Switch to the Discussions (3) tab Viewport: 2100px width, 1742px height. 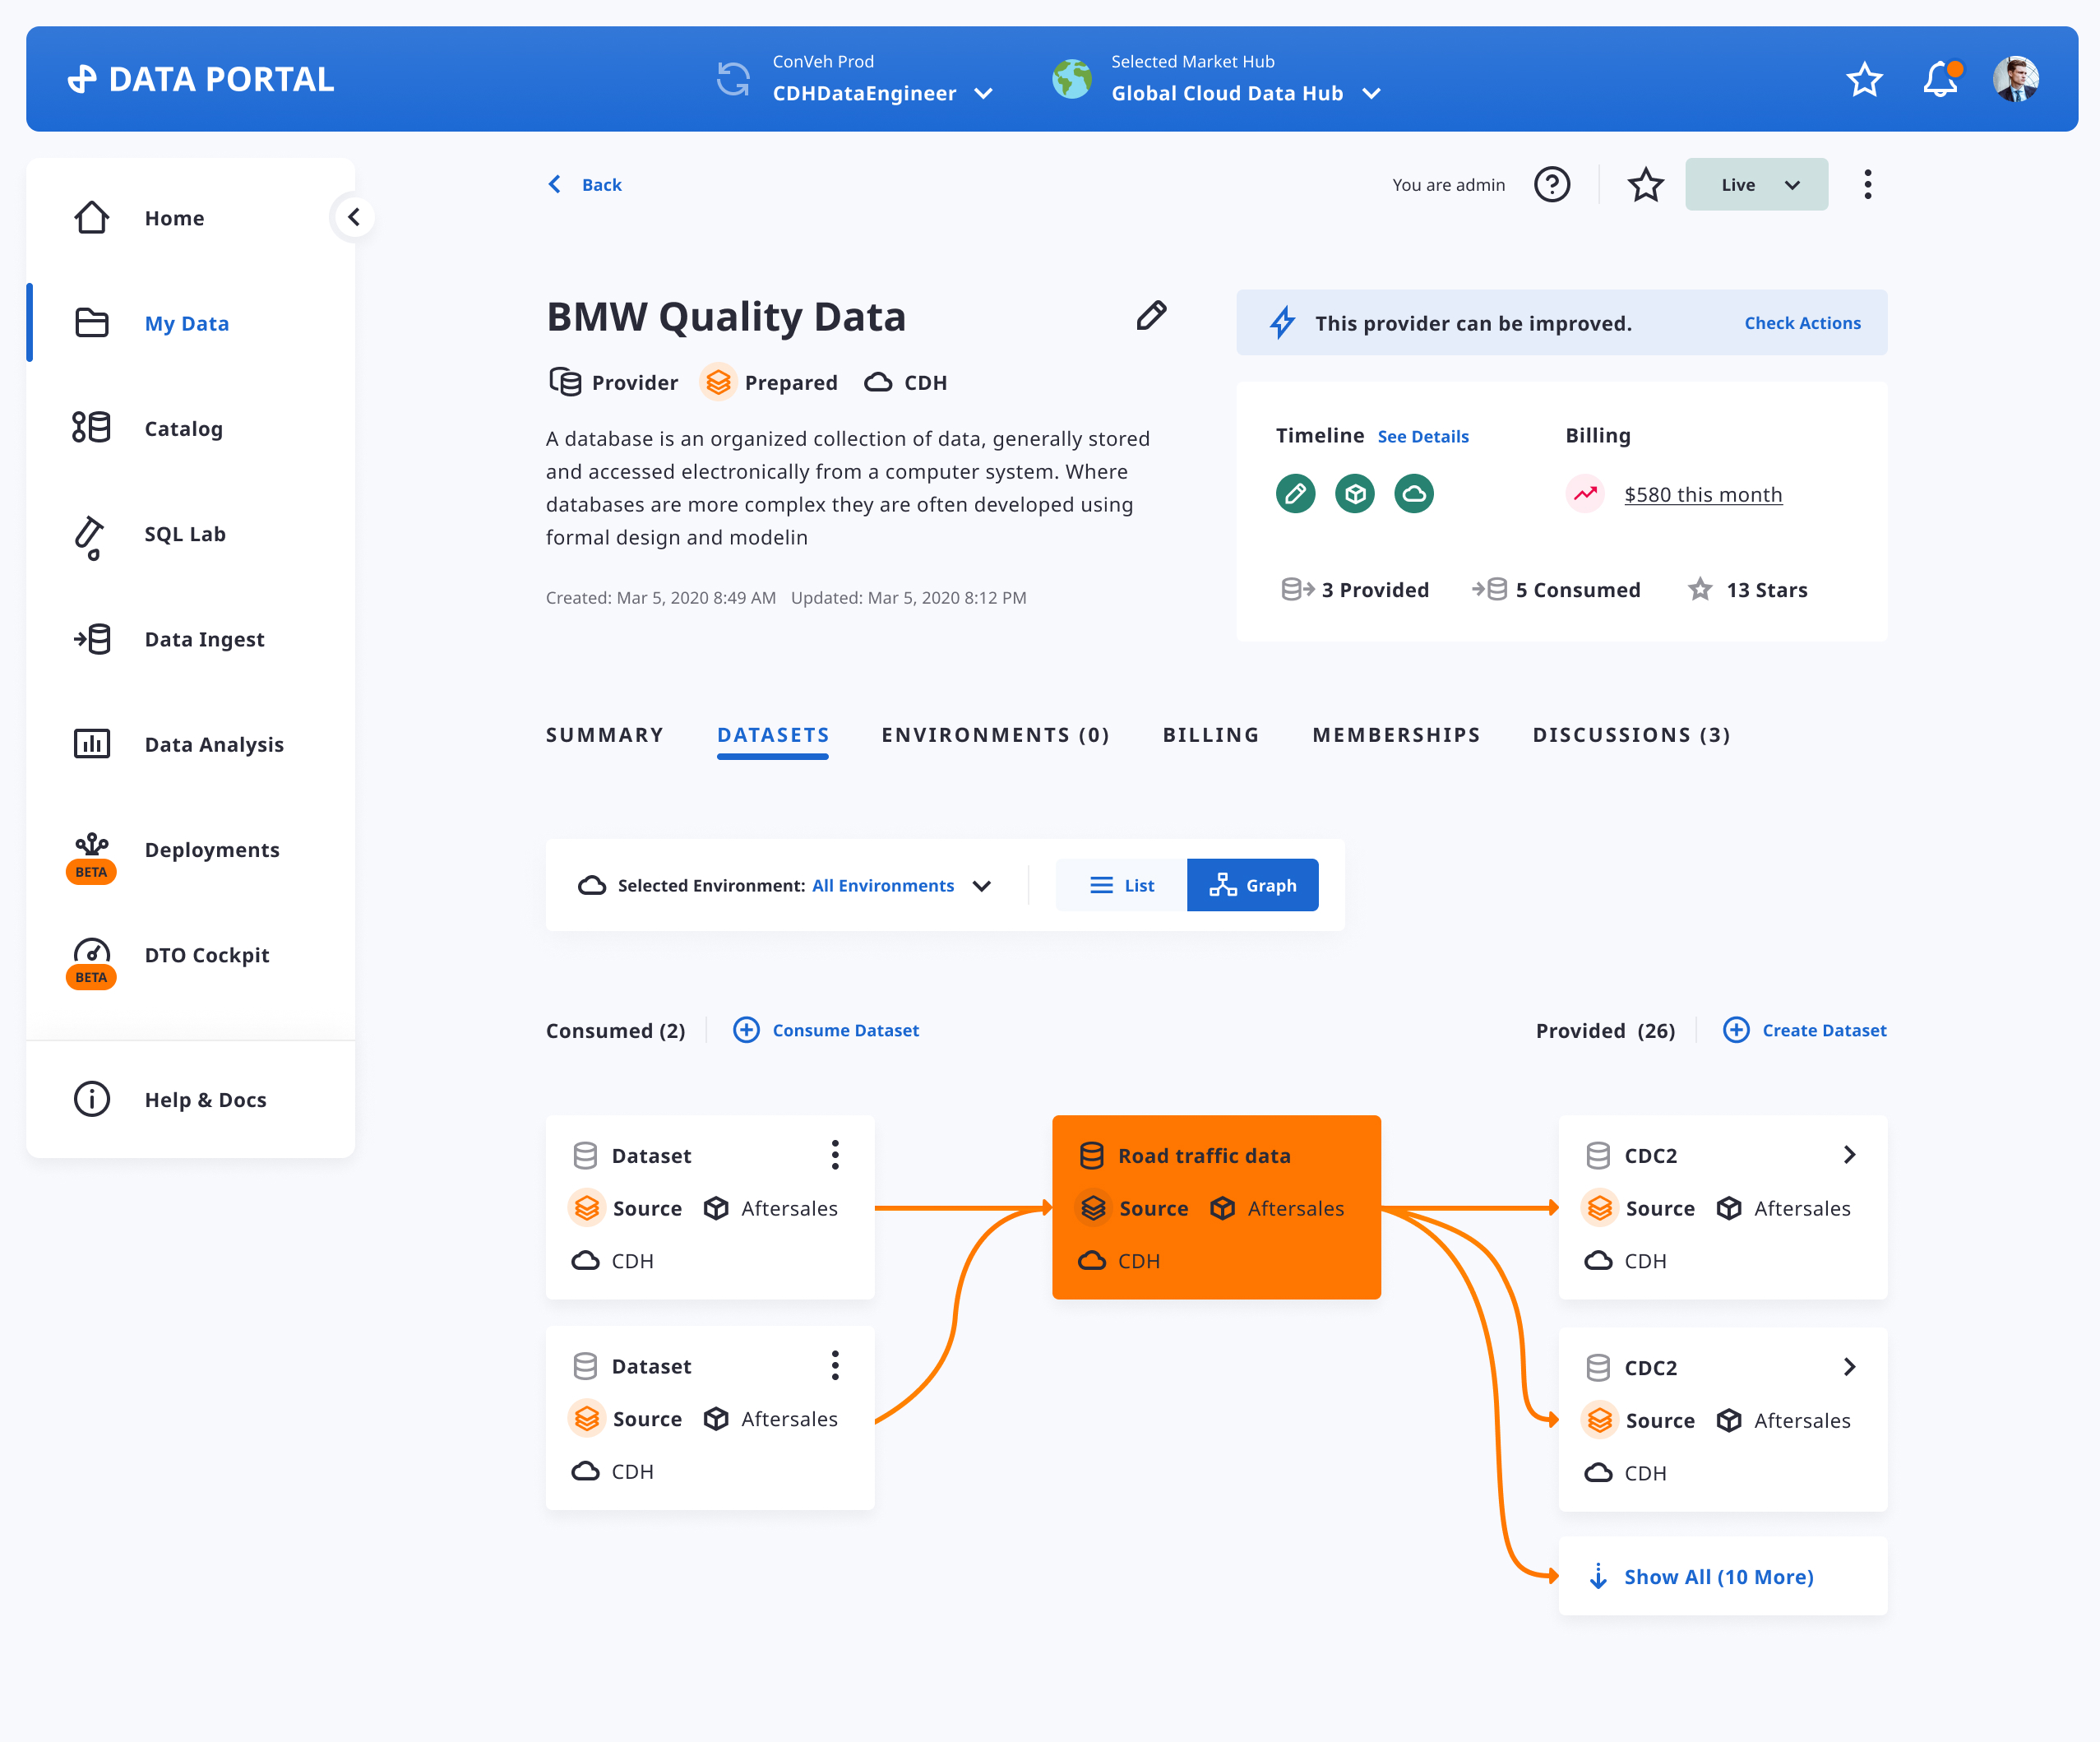pyautogui.click(x=1631, y=735)
